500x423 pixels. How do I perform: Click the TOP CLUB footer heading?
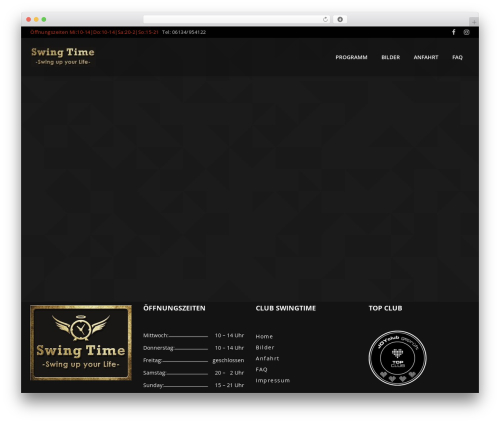coord(385,308)
